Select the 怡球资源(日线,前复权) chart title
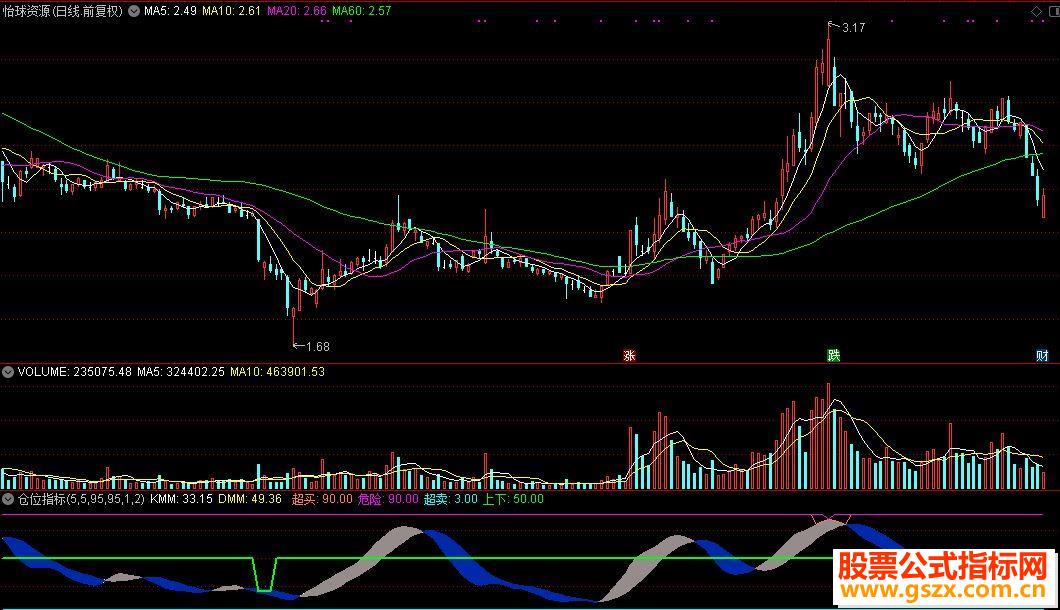The height and width of the screenshot is (610, 1060). (x=63, y=11)
